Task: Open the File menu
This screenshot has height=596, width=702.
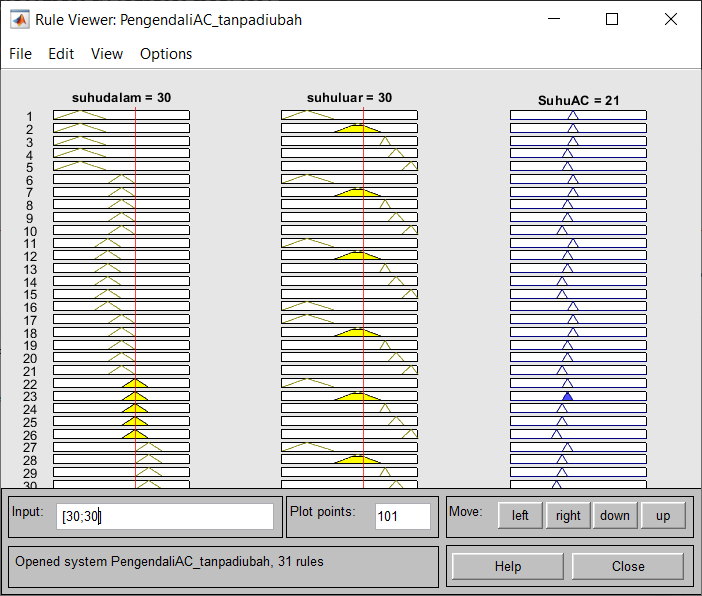Action: pyautogui.click(x=20, y=54)
